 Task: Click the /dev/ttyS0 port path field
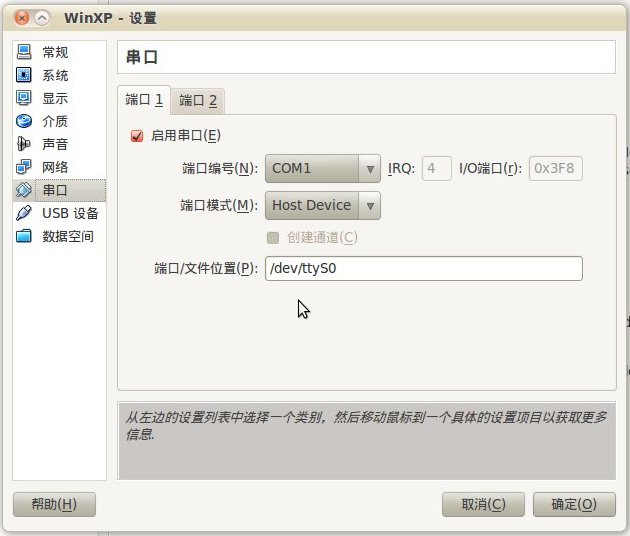point(423,268)
